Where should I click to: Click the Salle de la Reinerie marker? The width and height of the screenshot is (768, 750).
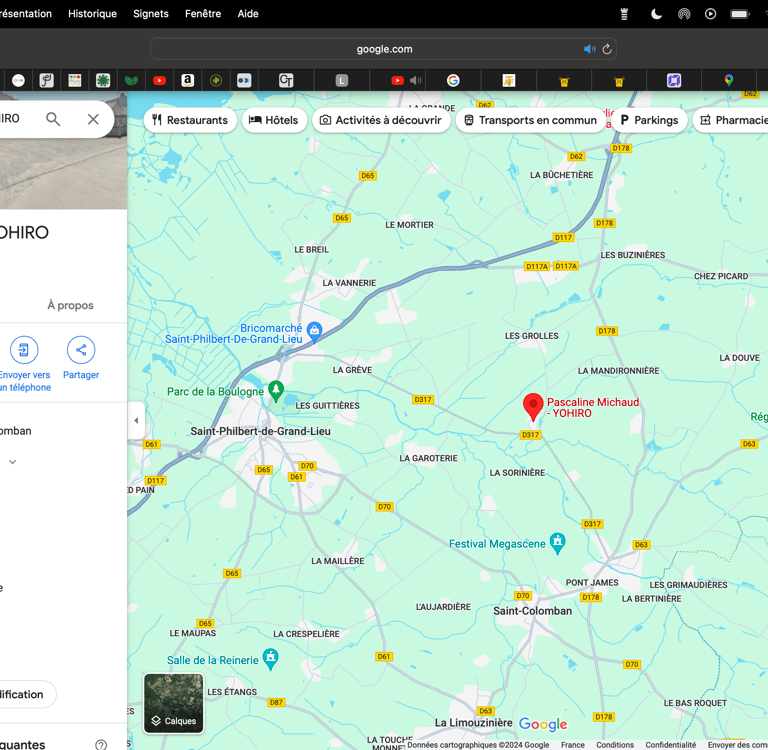[270, 659]
